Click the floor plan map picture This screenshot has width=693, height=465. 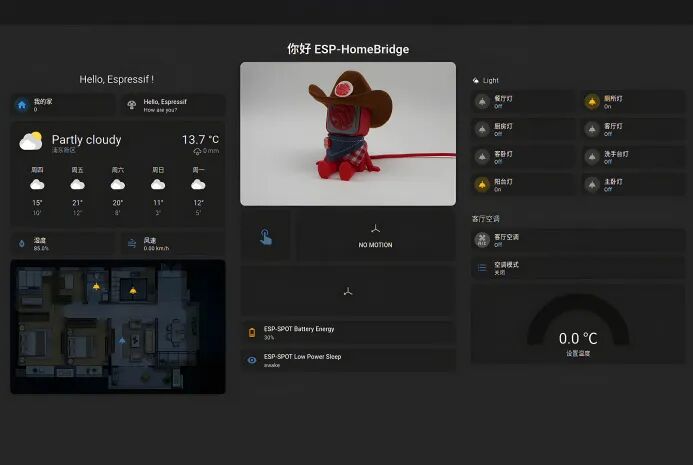coord(118,326)
